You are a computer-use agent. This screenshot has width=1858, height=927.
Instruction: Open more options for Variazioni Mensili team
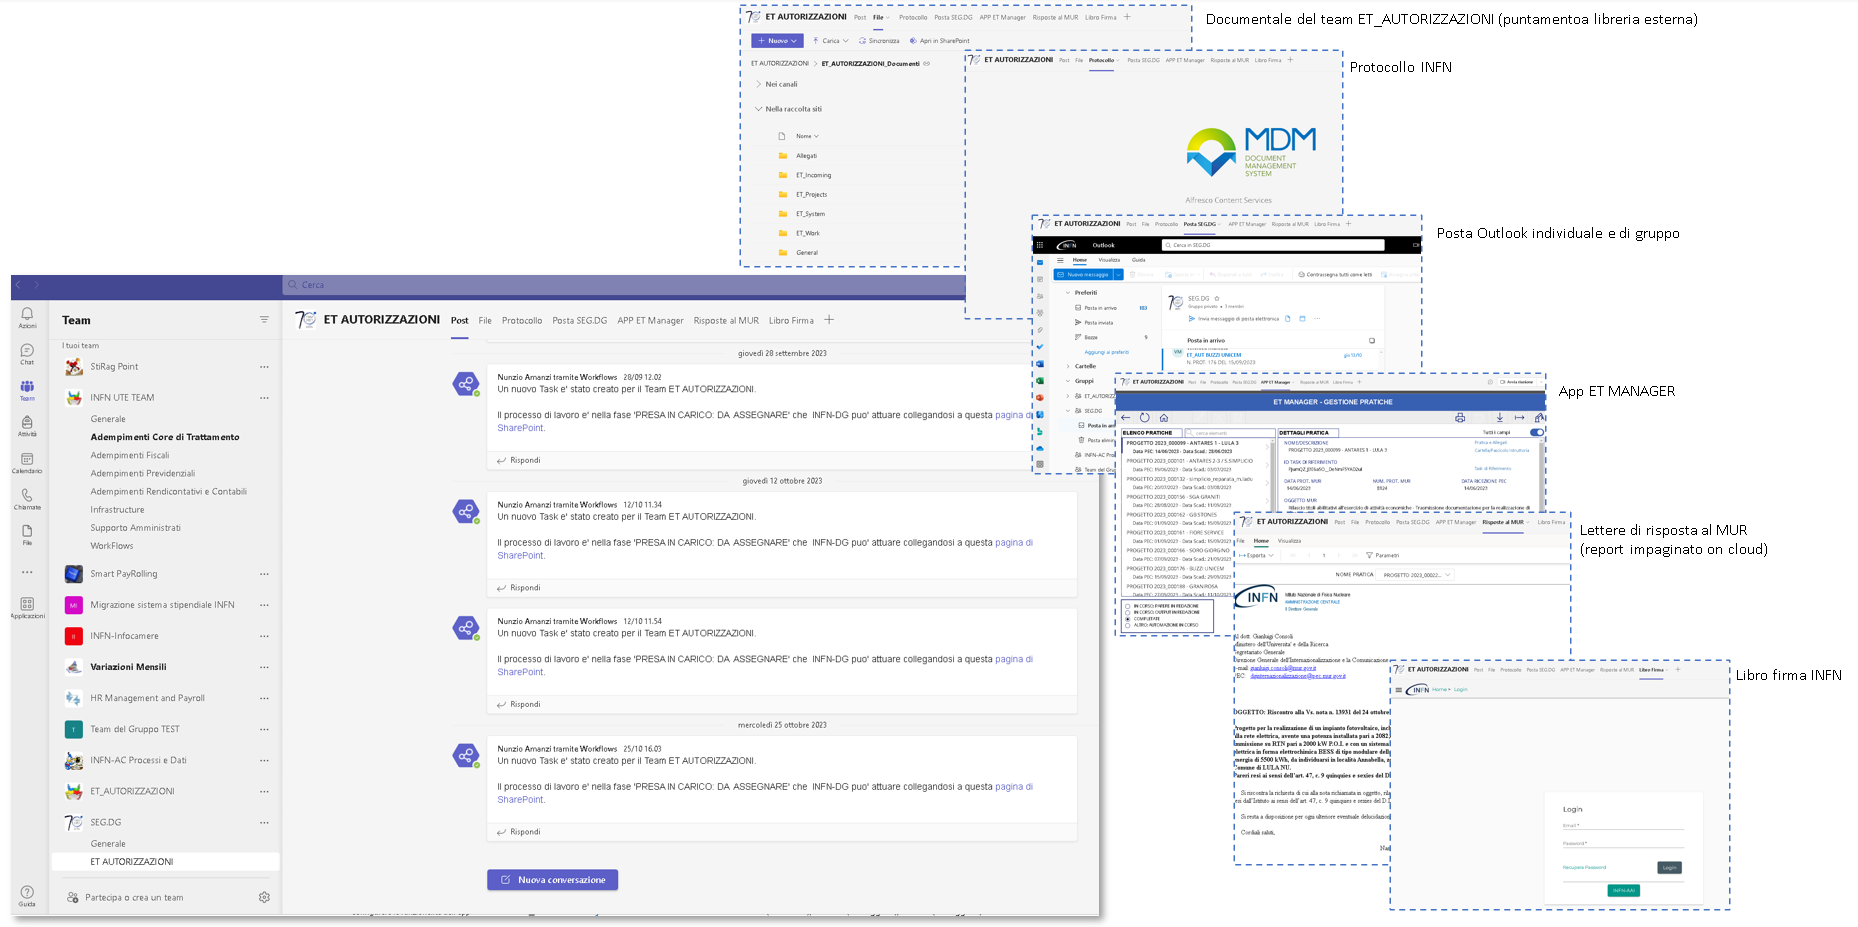pos(264,667)
